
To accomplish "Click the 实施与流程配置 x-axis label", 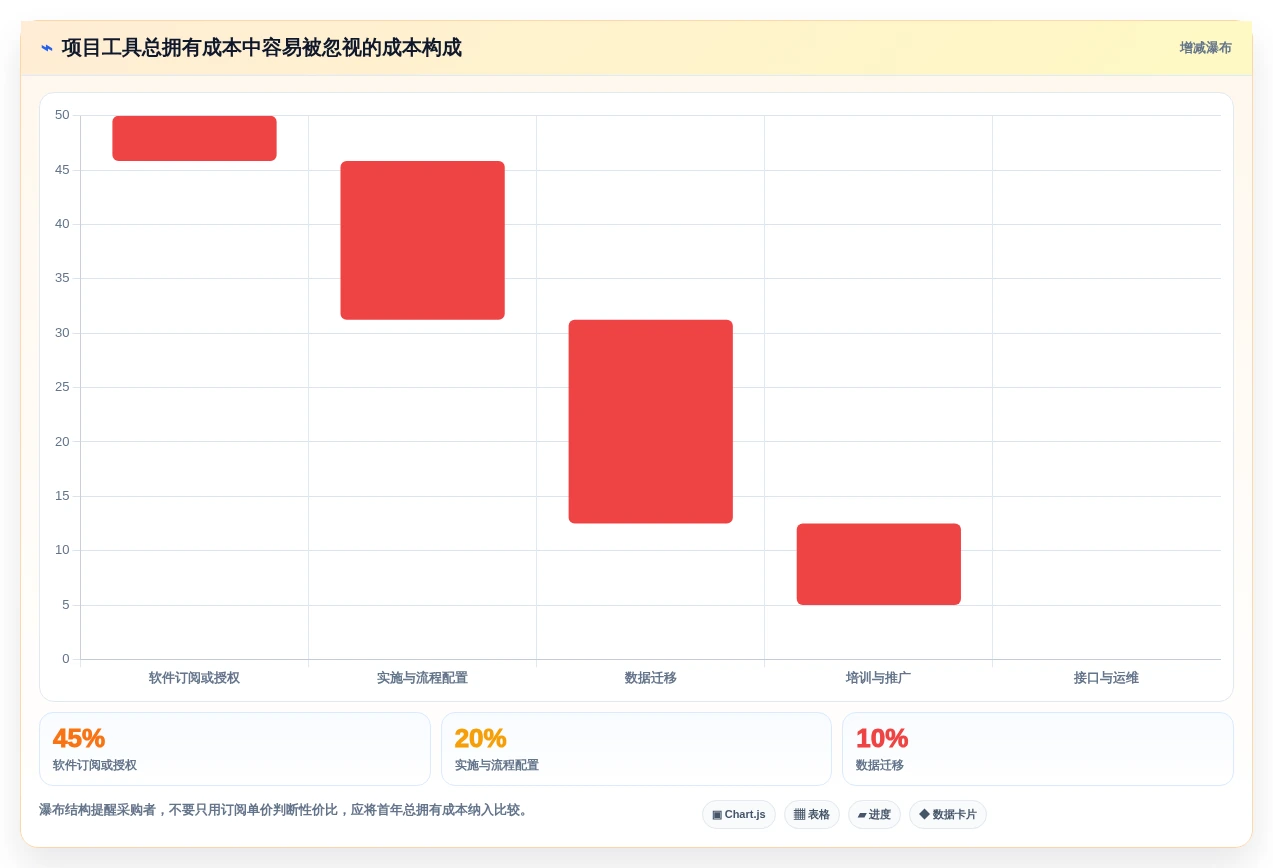I will click(422, 678).
